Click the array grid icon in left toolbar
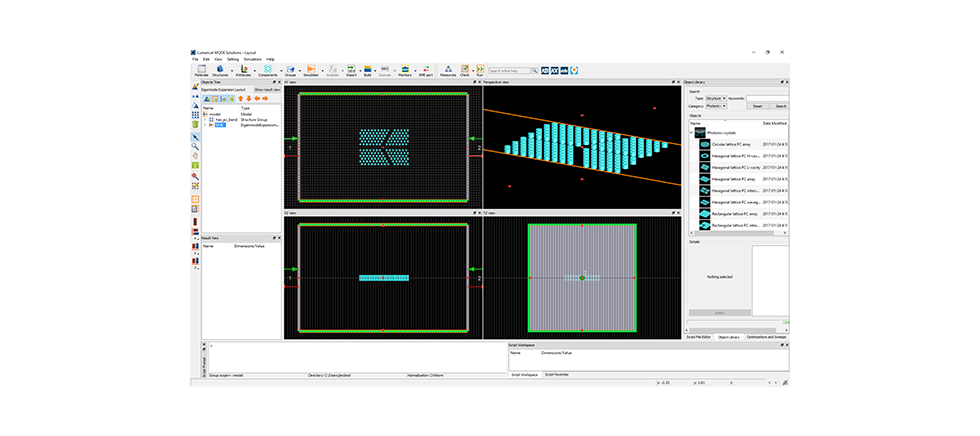980x436 pixels. click(x=195, y=115)
